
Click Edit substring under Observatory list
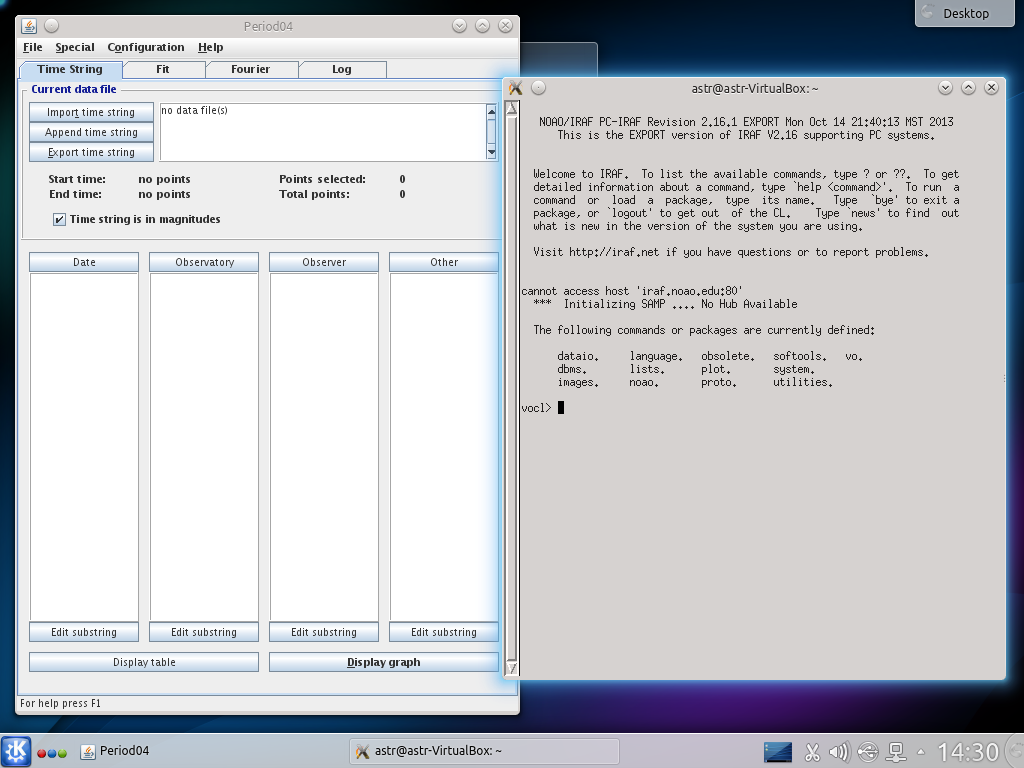coord(204,632)
